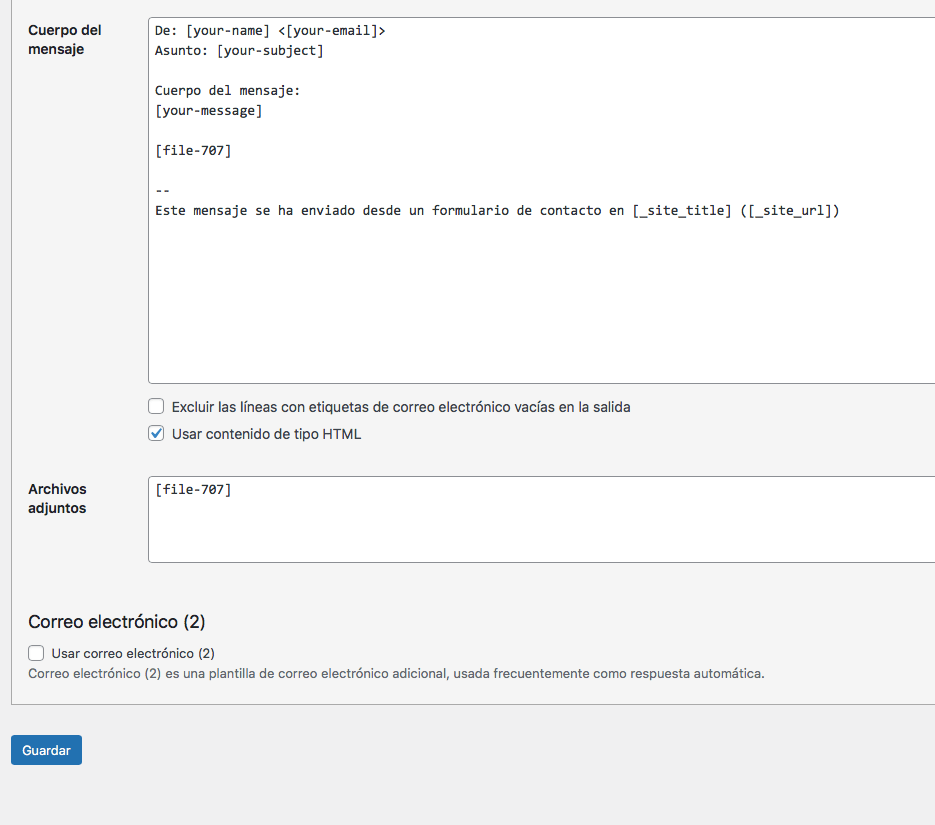The width and height of the screenshot is (935, 825).
Task: Click the Guardar button
Action: pyautogui.click(x=47, y=750)
